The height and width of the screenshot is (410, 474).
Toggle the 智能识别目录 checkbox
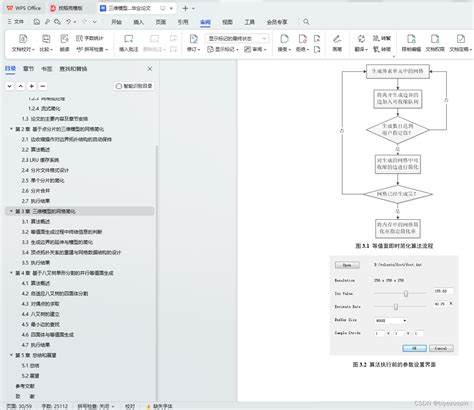click(118, 86)
